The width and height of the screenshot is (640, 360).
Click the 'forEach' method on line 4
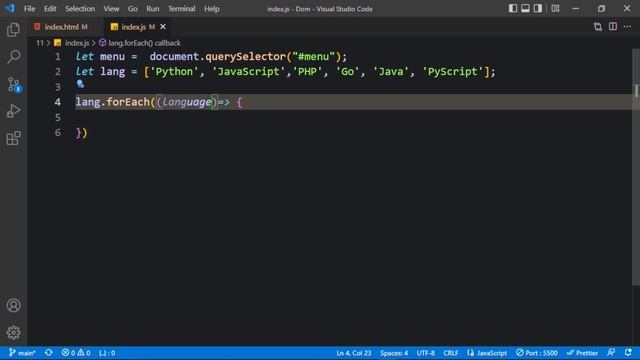[128, 102]
